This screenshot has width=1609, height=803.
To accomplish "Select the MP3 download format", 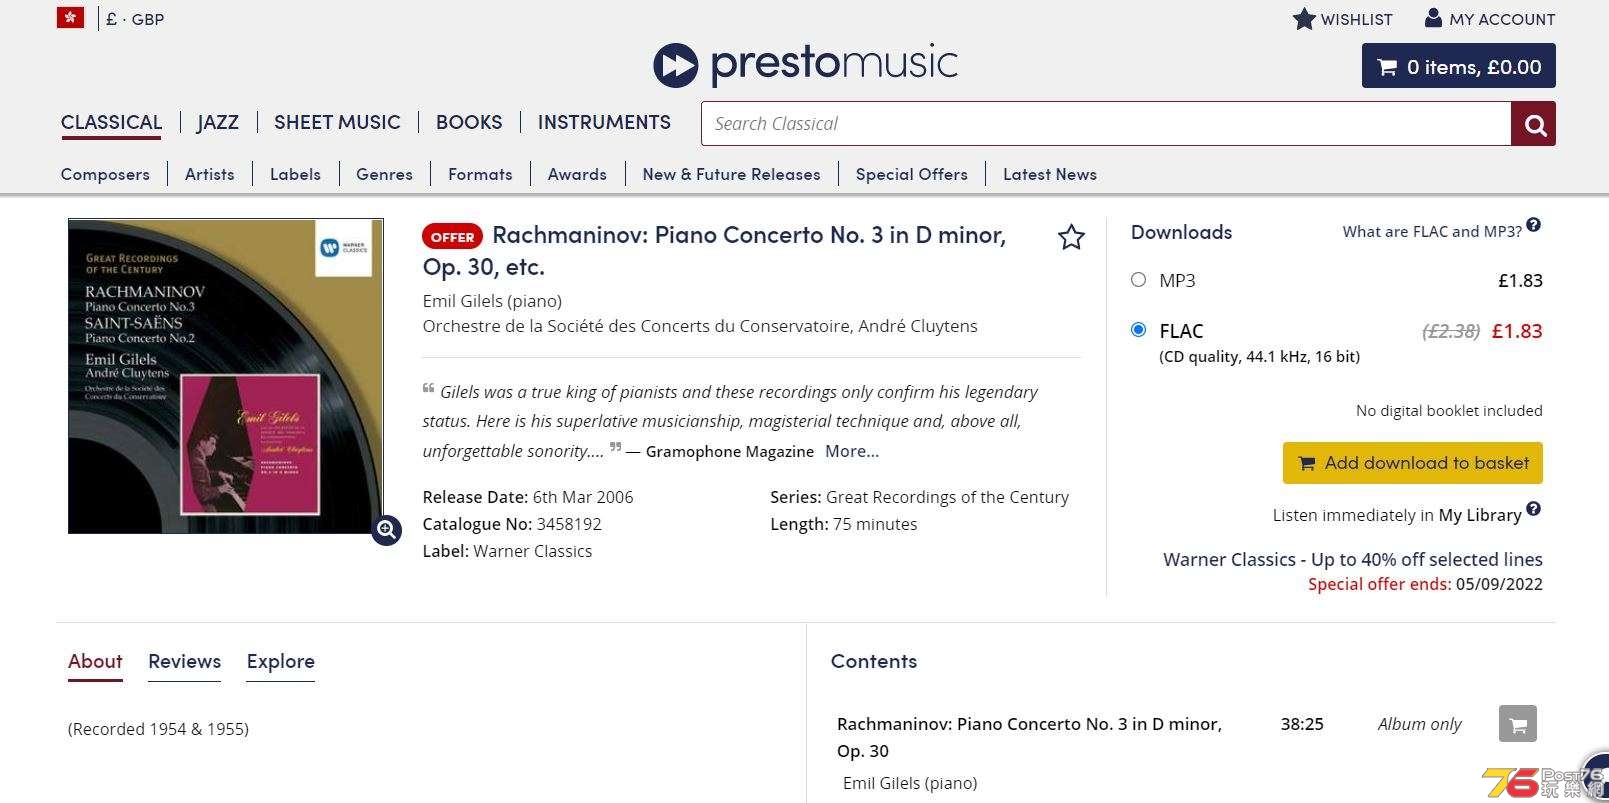I will pyautogui.click(x=1138, y=280).
